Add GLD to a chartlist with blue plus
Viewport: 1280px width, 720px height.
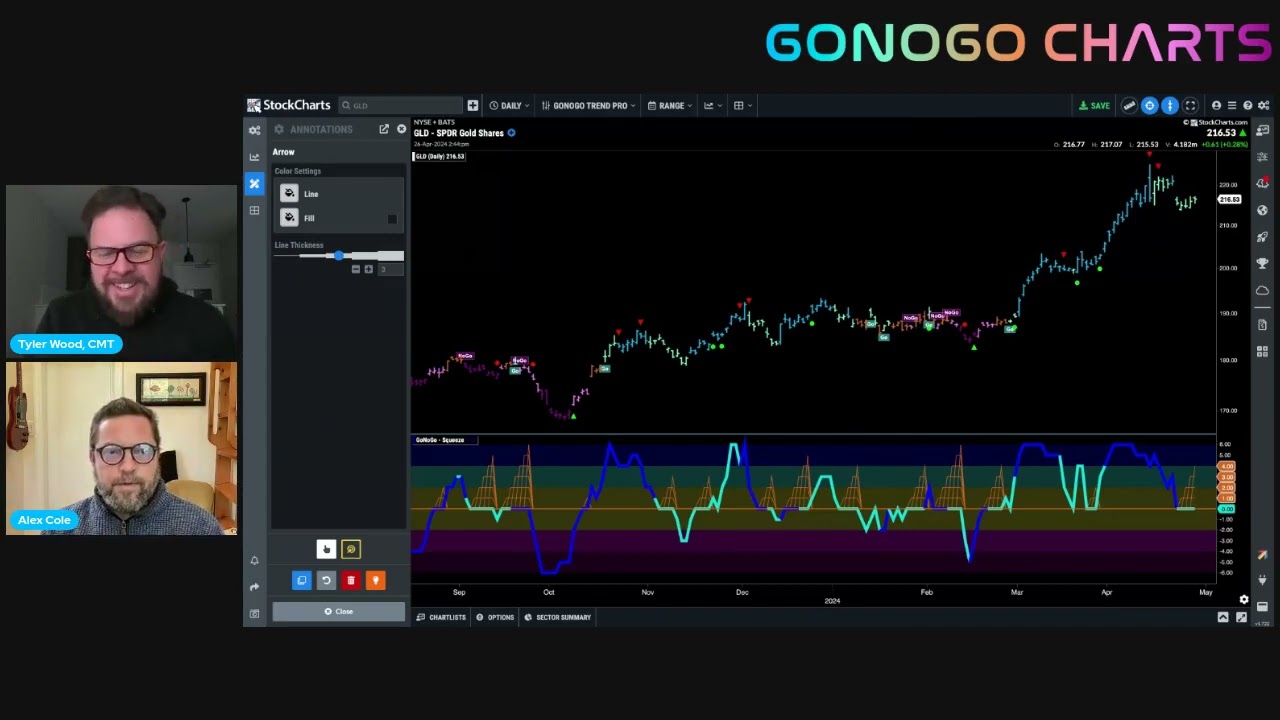pos(511,133)
